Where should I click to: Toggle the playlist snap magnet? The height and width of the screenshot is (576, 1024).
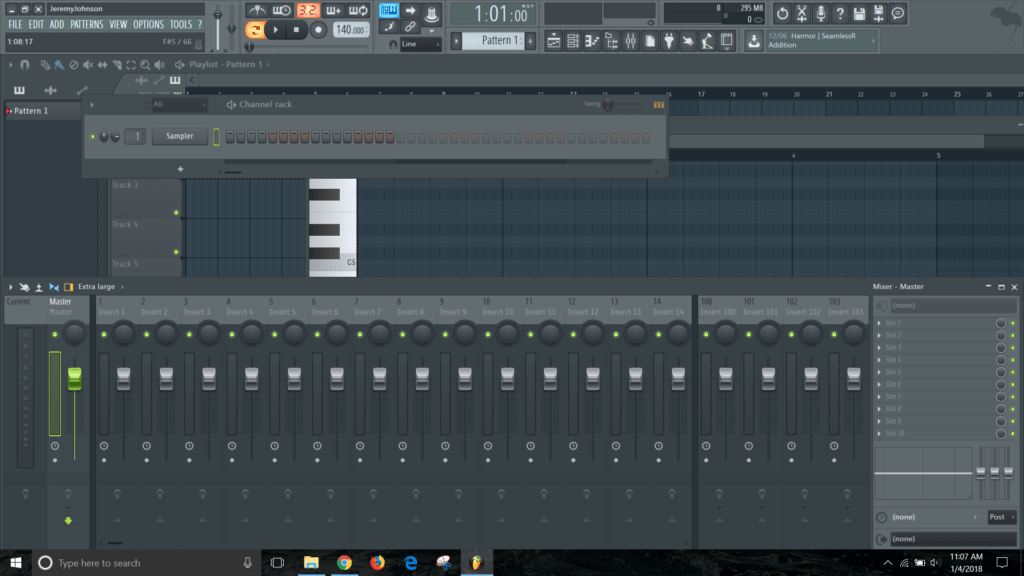[24, 65]
